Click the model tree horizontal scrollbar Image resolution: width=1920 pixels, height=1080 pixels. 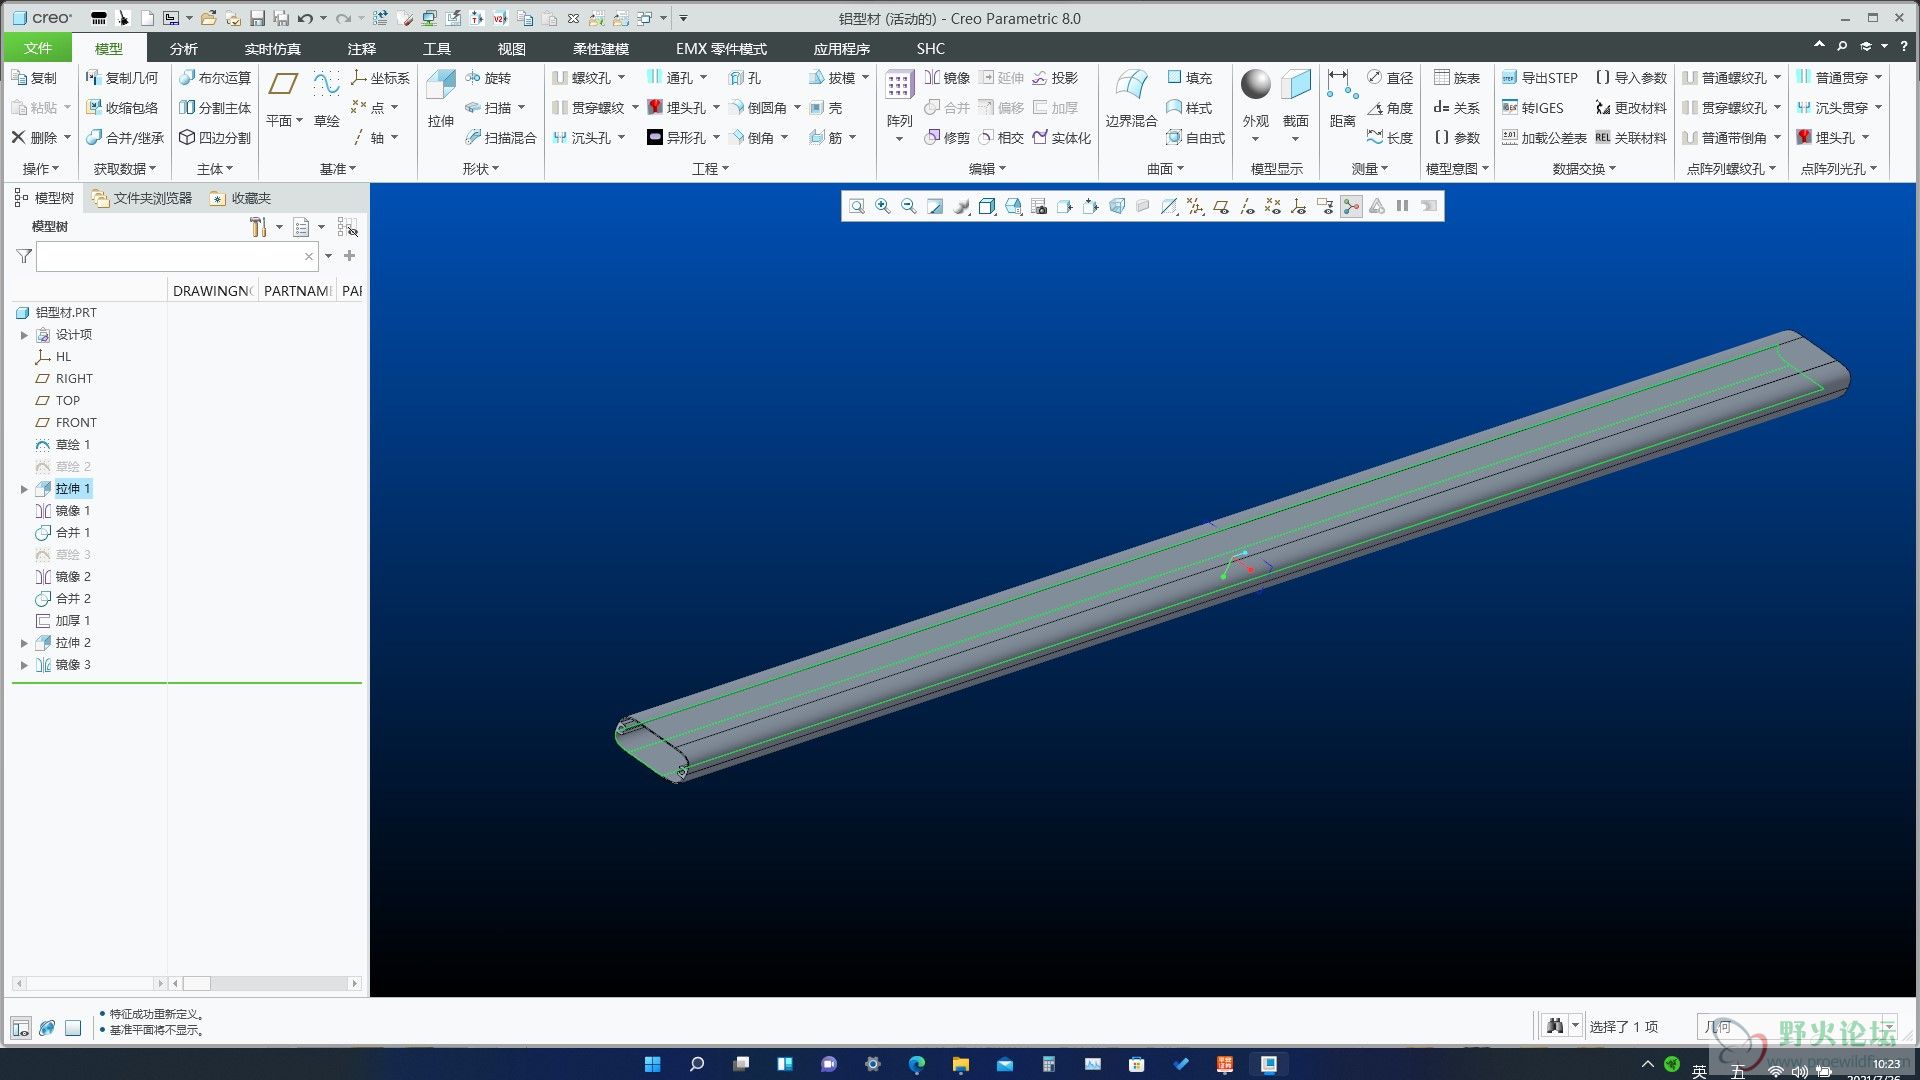click(266, 984)
